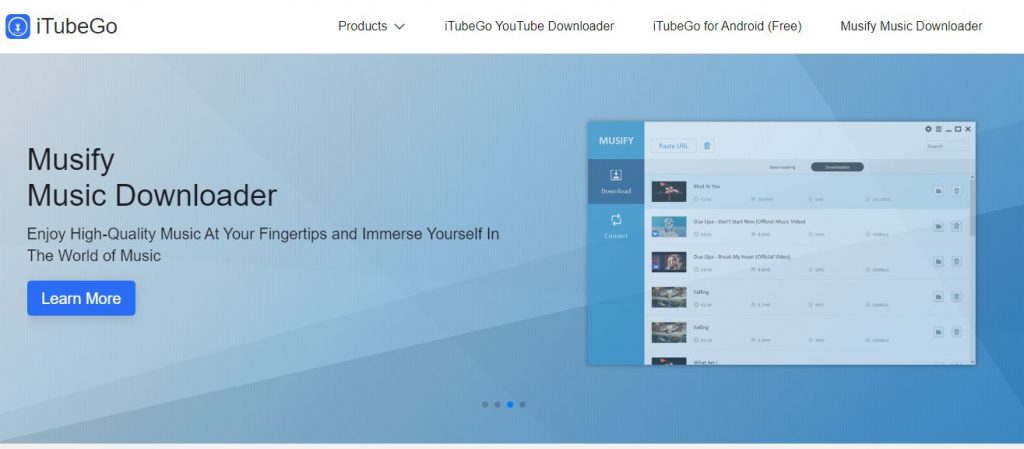Expand the Products dropdown menu
Viewport: 1024px width, 449px height.
point(371,26)
